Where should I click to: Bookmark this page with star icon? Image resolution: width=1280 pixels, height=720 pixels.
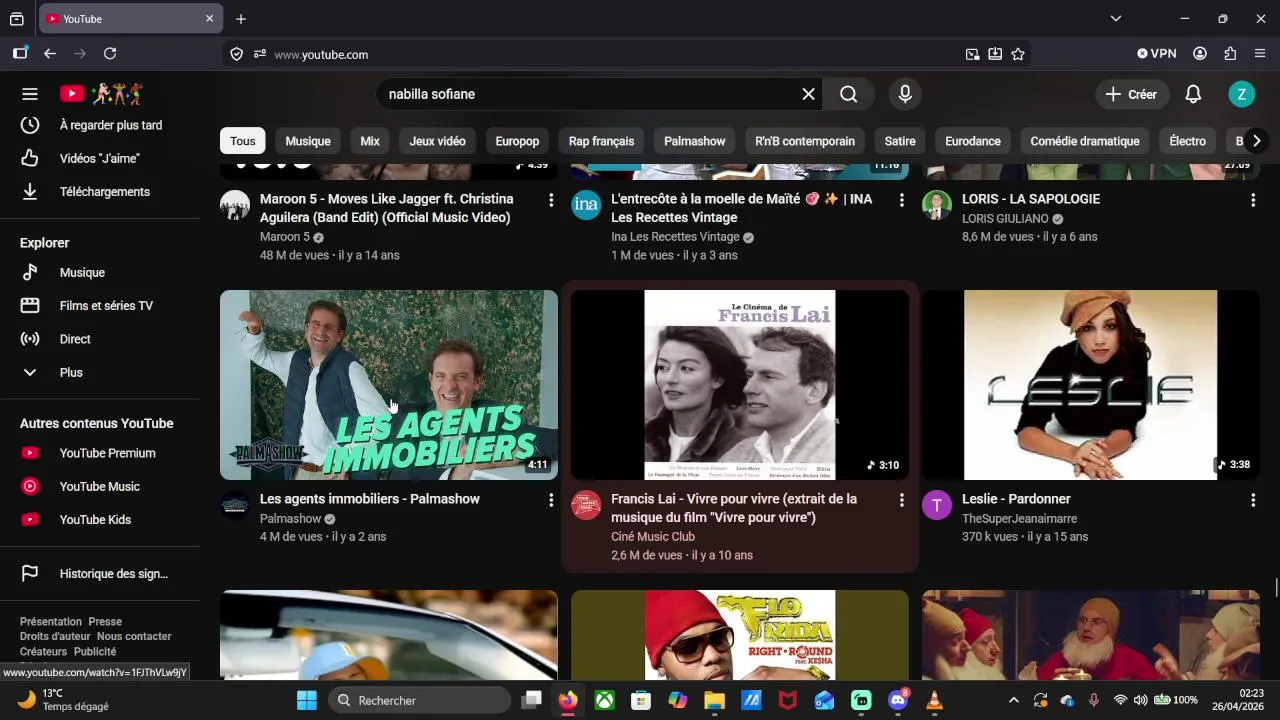[1018, 54]
